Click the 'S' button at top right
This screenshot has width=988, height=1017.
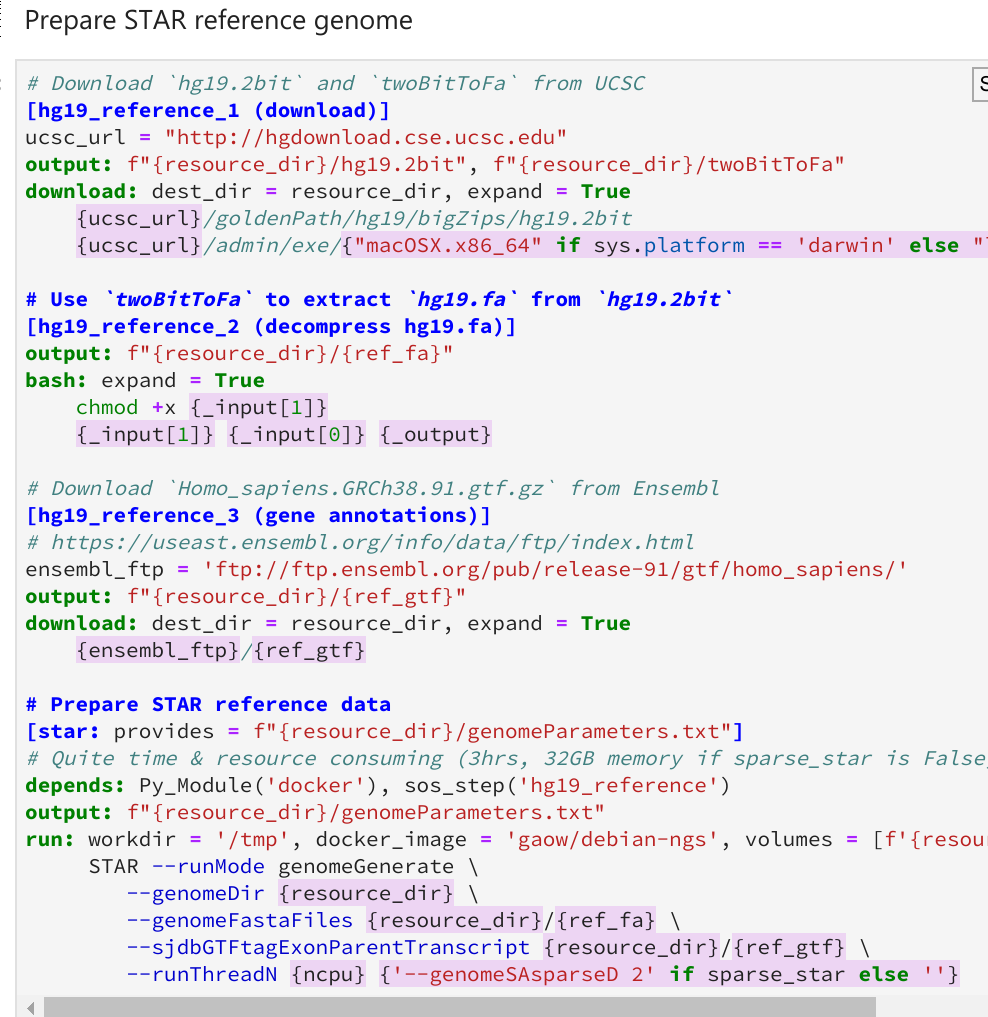click(981, 85)
